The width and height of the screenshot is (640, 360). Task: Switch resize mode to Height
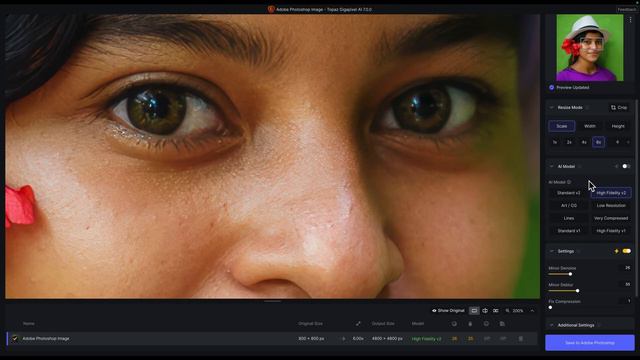618,126
